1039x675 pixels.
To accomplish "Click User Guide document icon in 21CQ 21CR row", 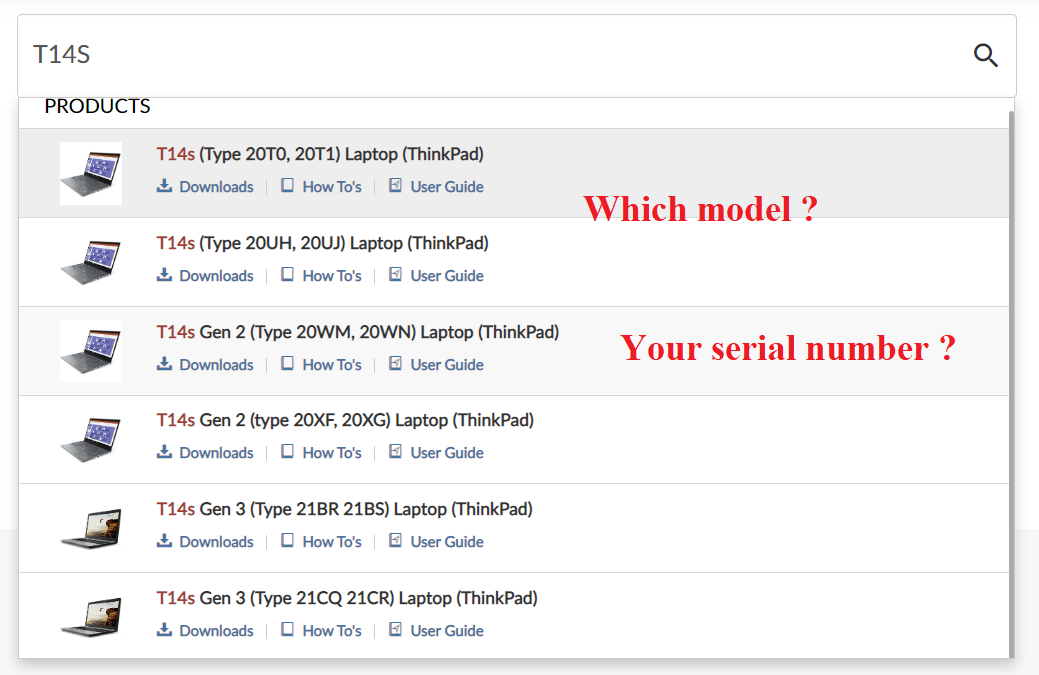I will click(395, 629).
